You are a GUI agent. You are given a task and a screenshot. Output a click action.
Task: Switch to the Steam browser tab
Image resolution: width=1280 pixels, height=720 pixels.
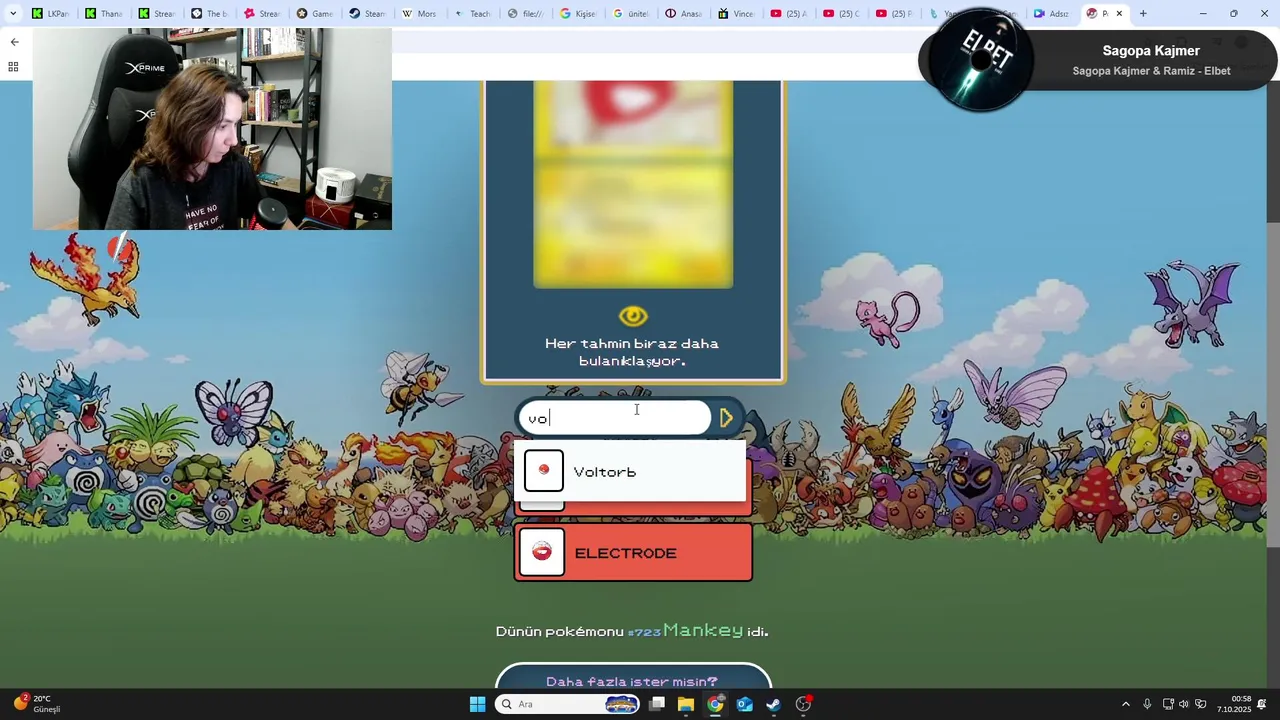tap(368, 14)
